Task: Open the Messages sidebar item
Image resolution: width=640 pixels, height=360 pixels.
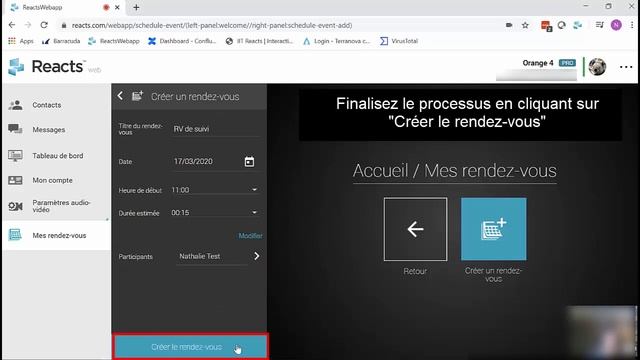Action: [x=56, y=130]
